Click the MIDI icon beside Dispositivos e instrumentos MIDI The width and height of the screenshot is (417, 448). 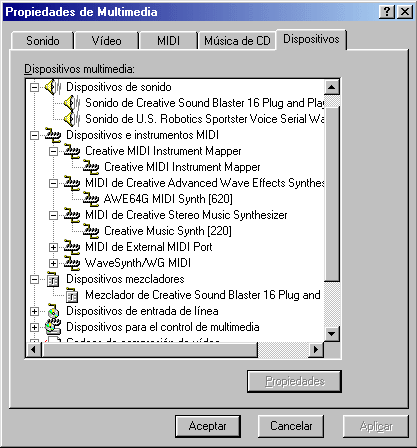coord(53,135)
